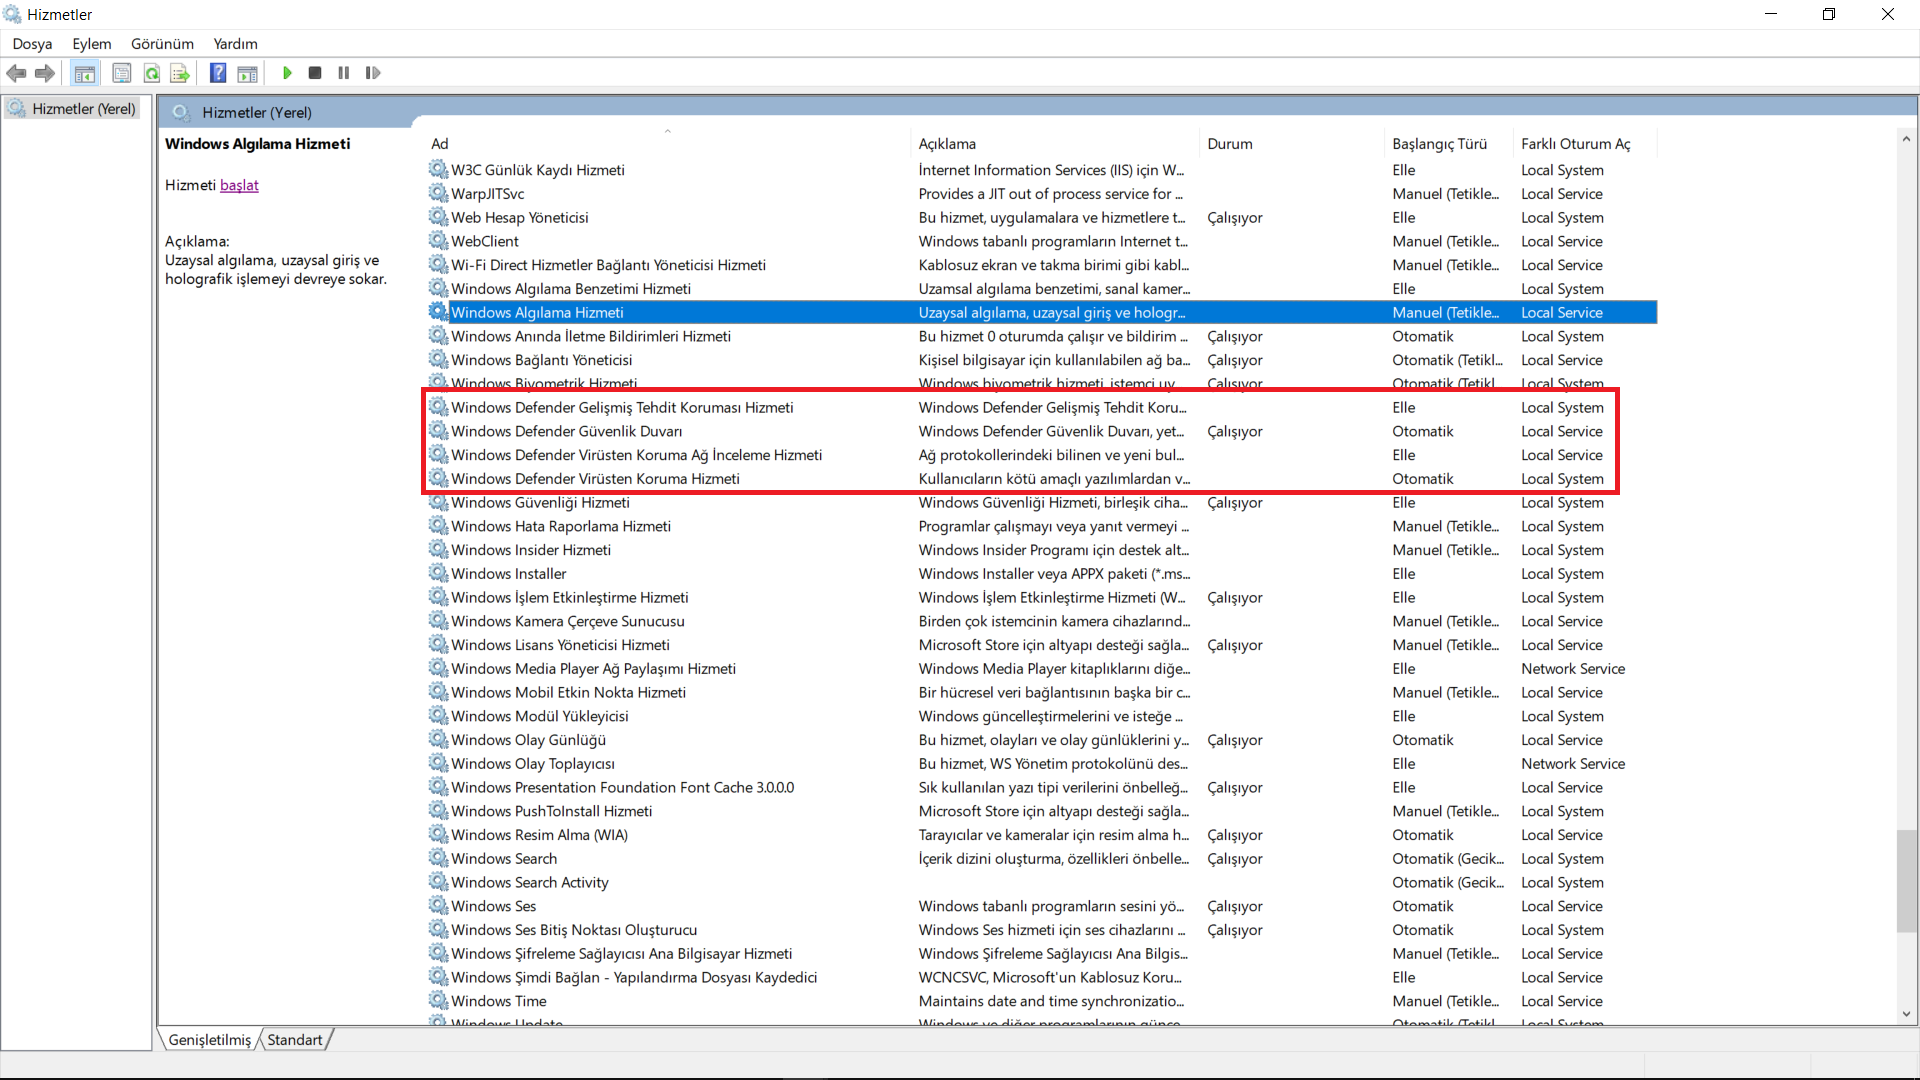Open the Help toolbar icon

tap(218, 73)
